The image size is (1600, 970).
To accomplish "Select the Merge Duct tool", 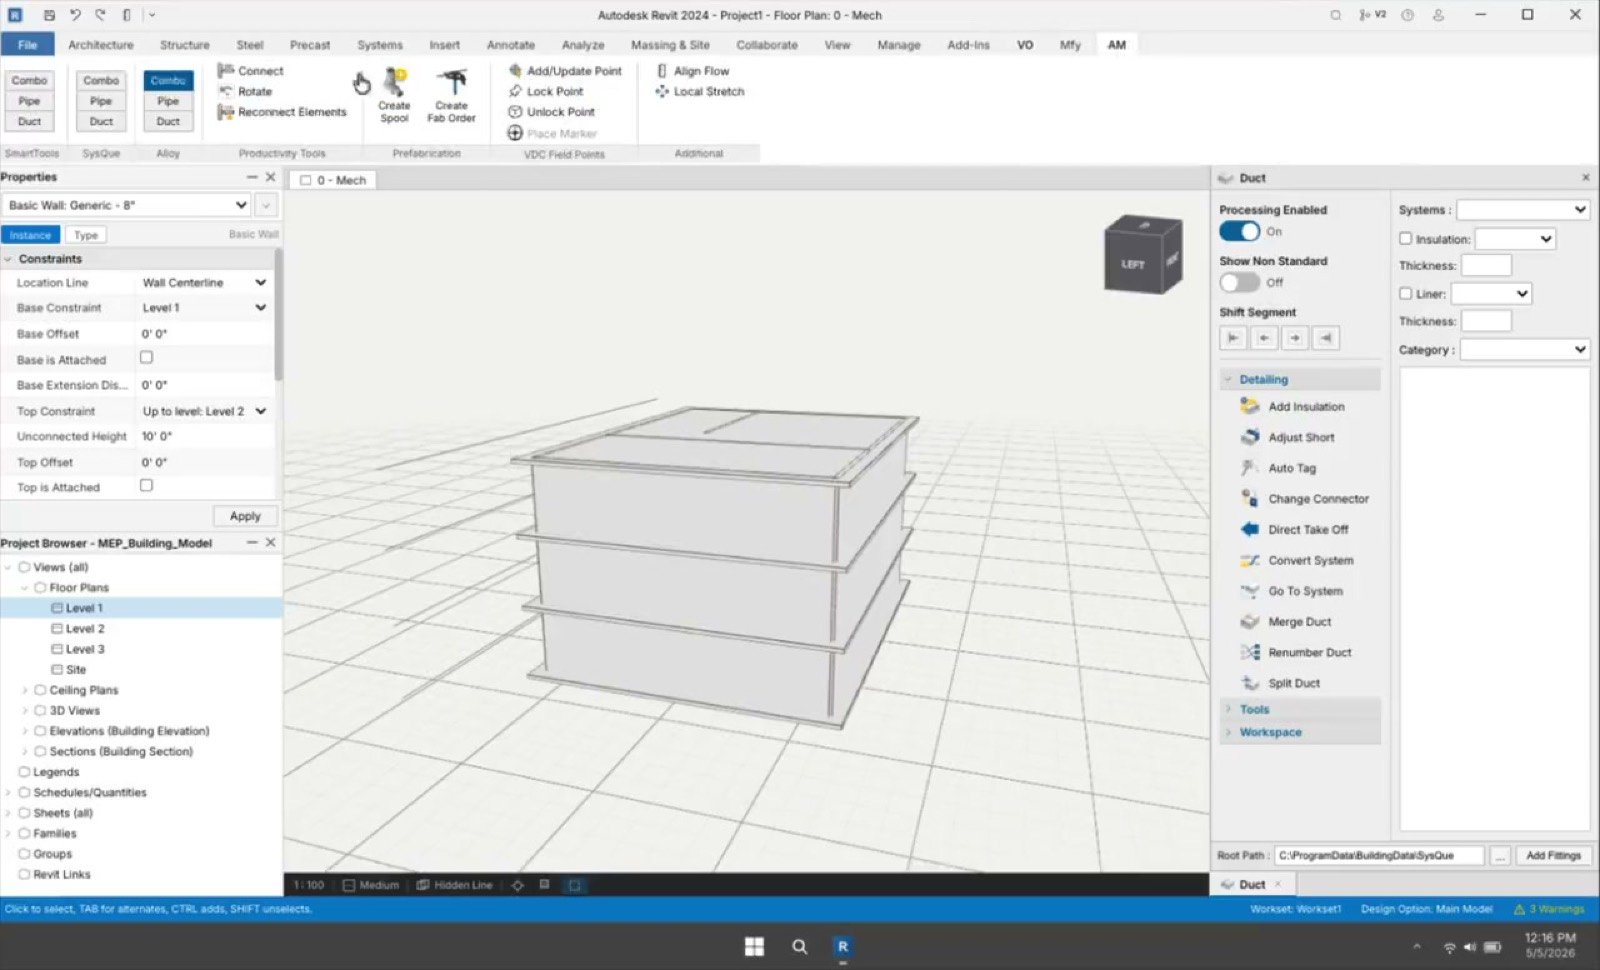I will pos(1286,621).
